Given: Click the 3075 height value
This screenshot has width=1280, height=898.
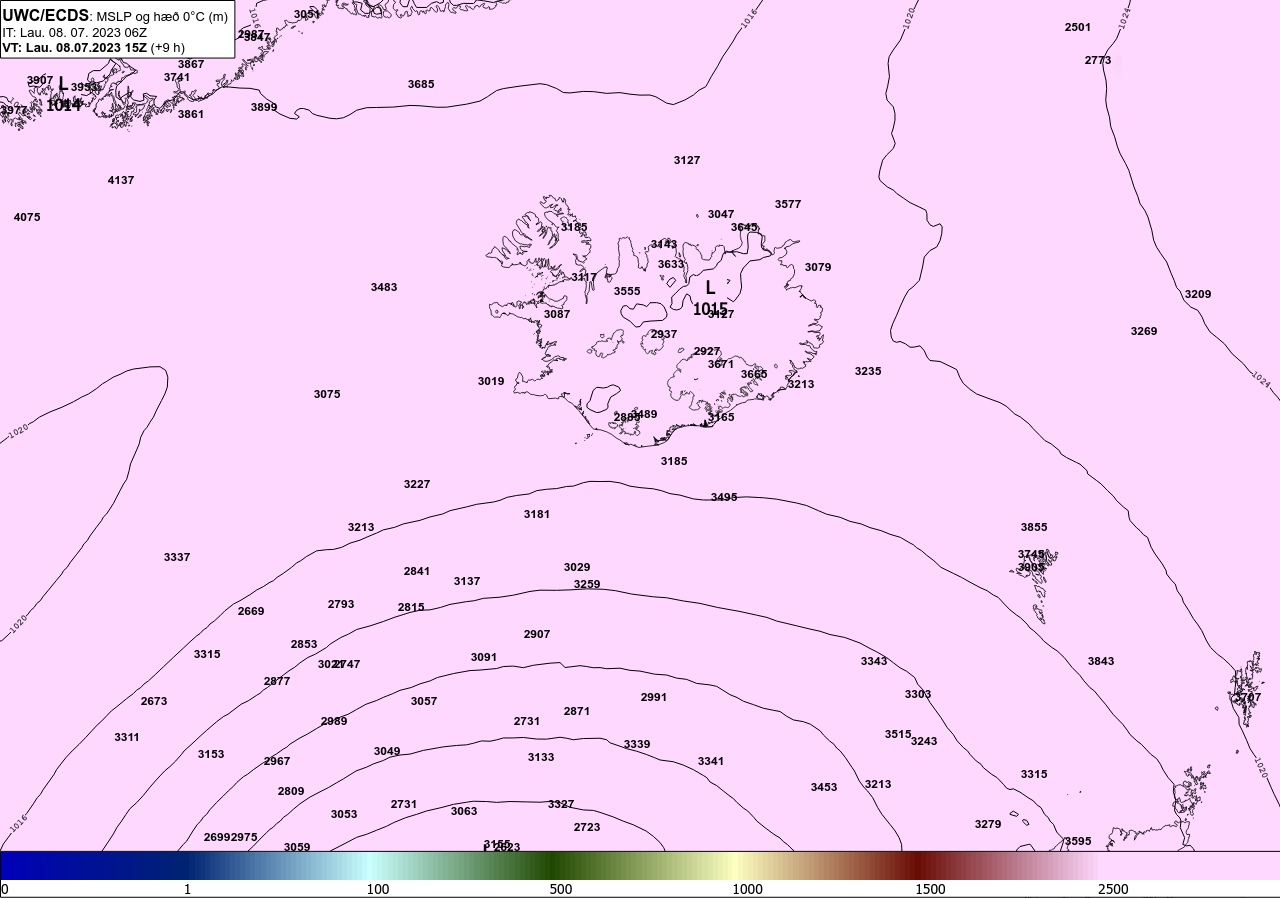Looking at the screenshot, I should point(327,394).
